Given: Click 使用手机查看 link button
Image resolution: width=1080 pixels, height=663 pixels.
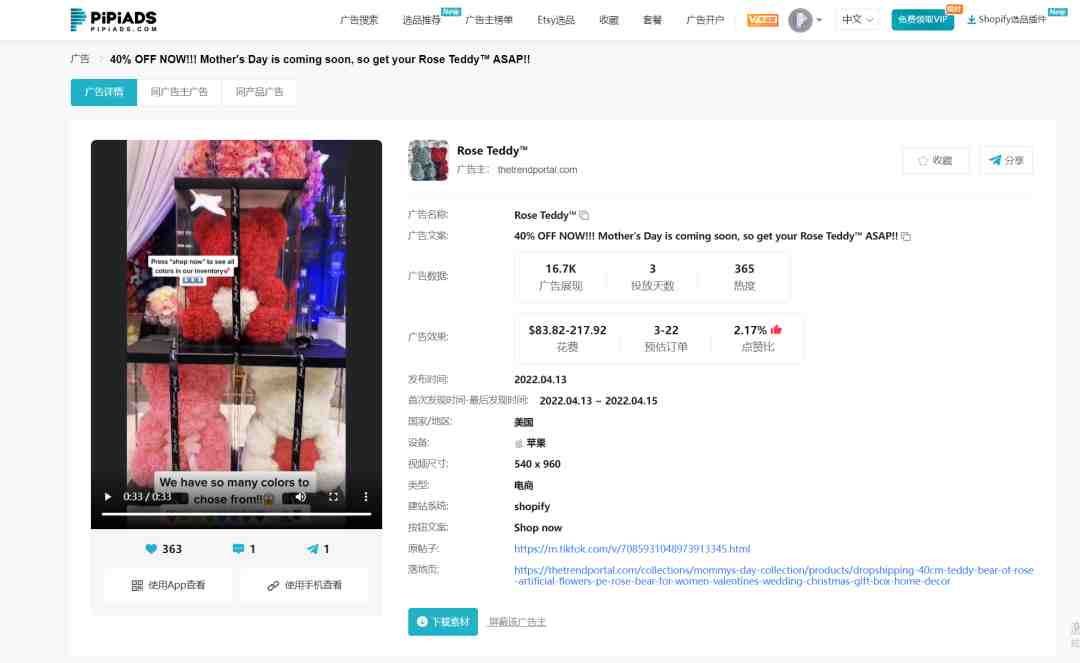Looking at the screenshot, I should pyautogui.click(x=304, y=585).
